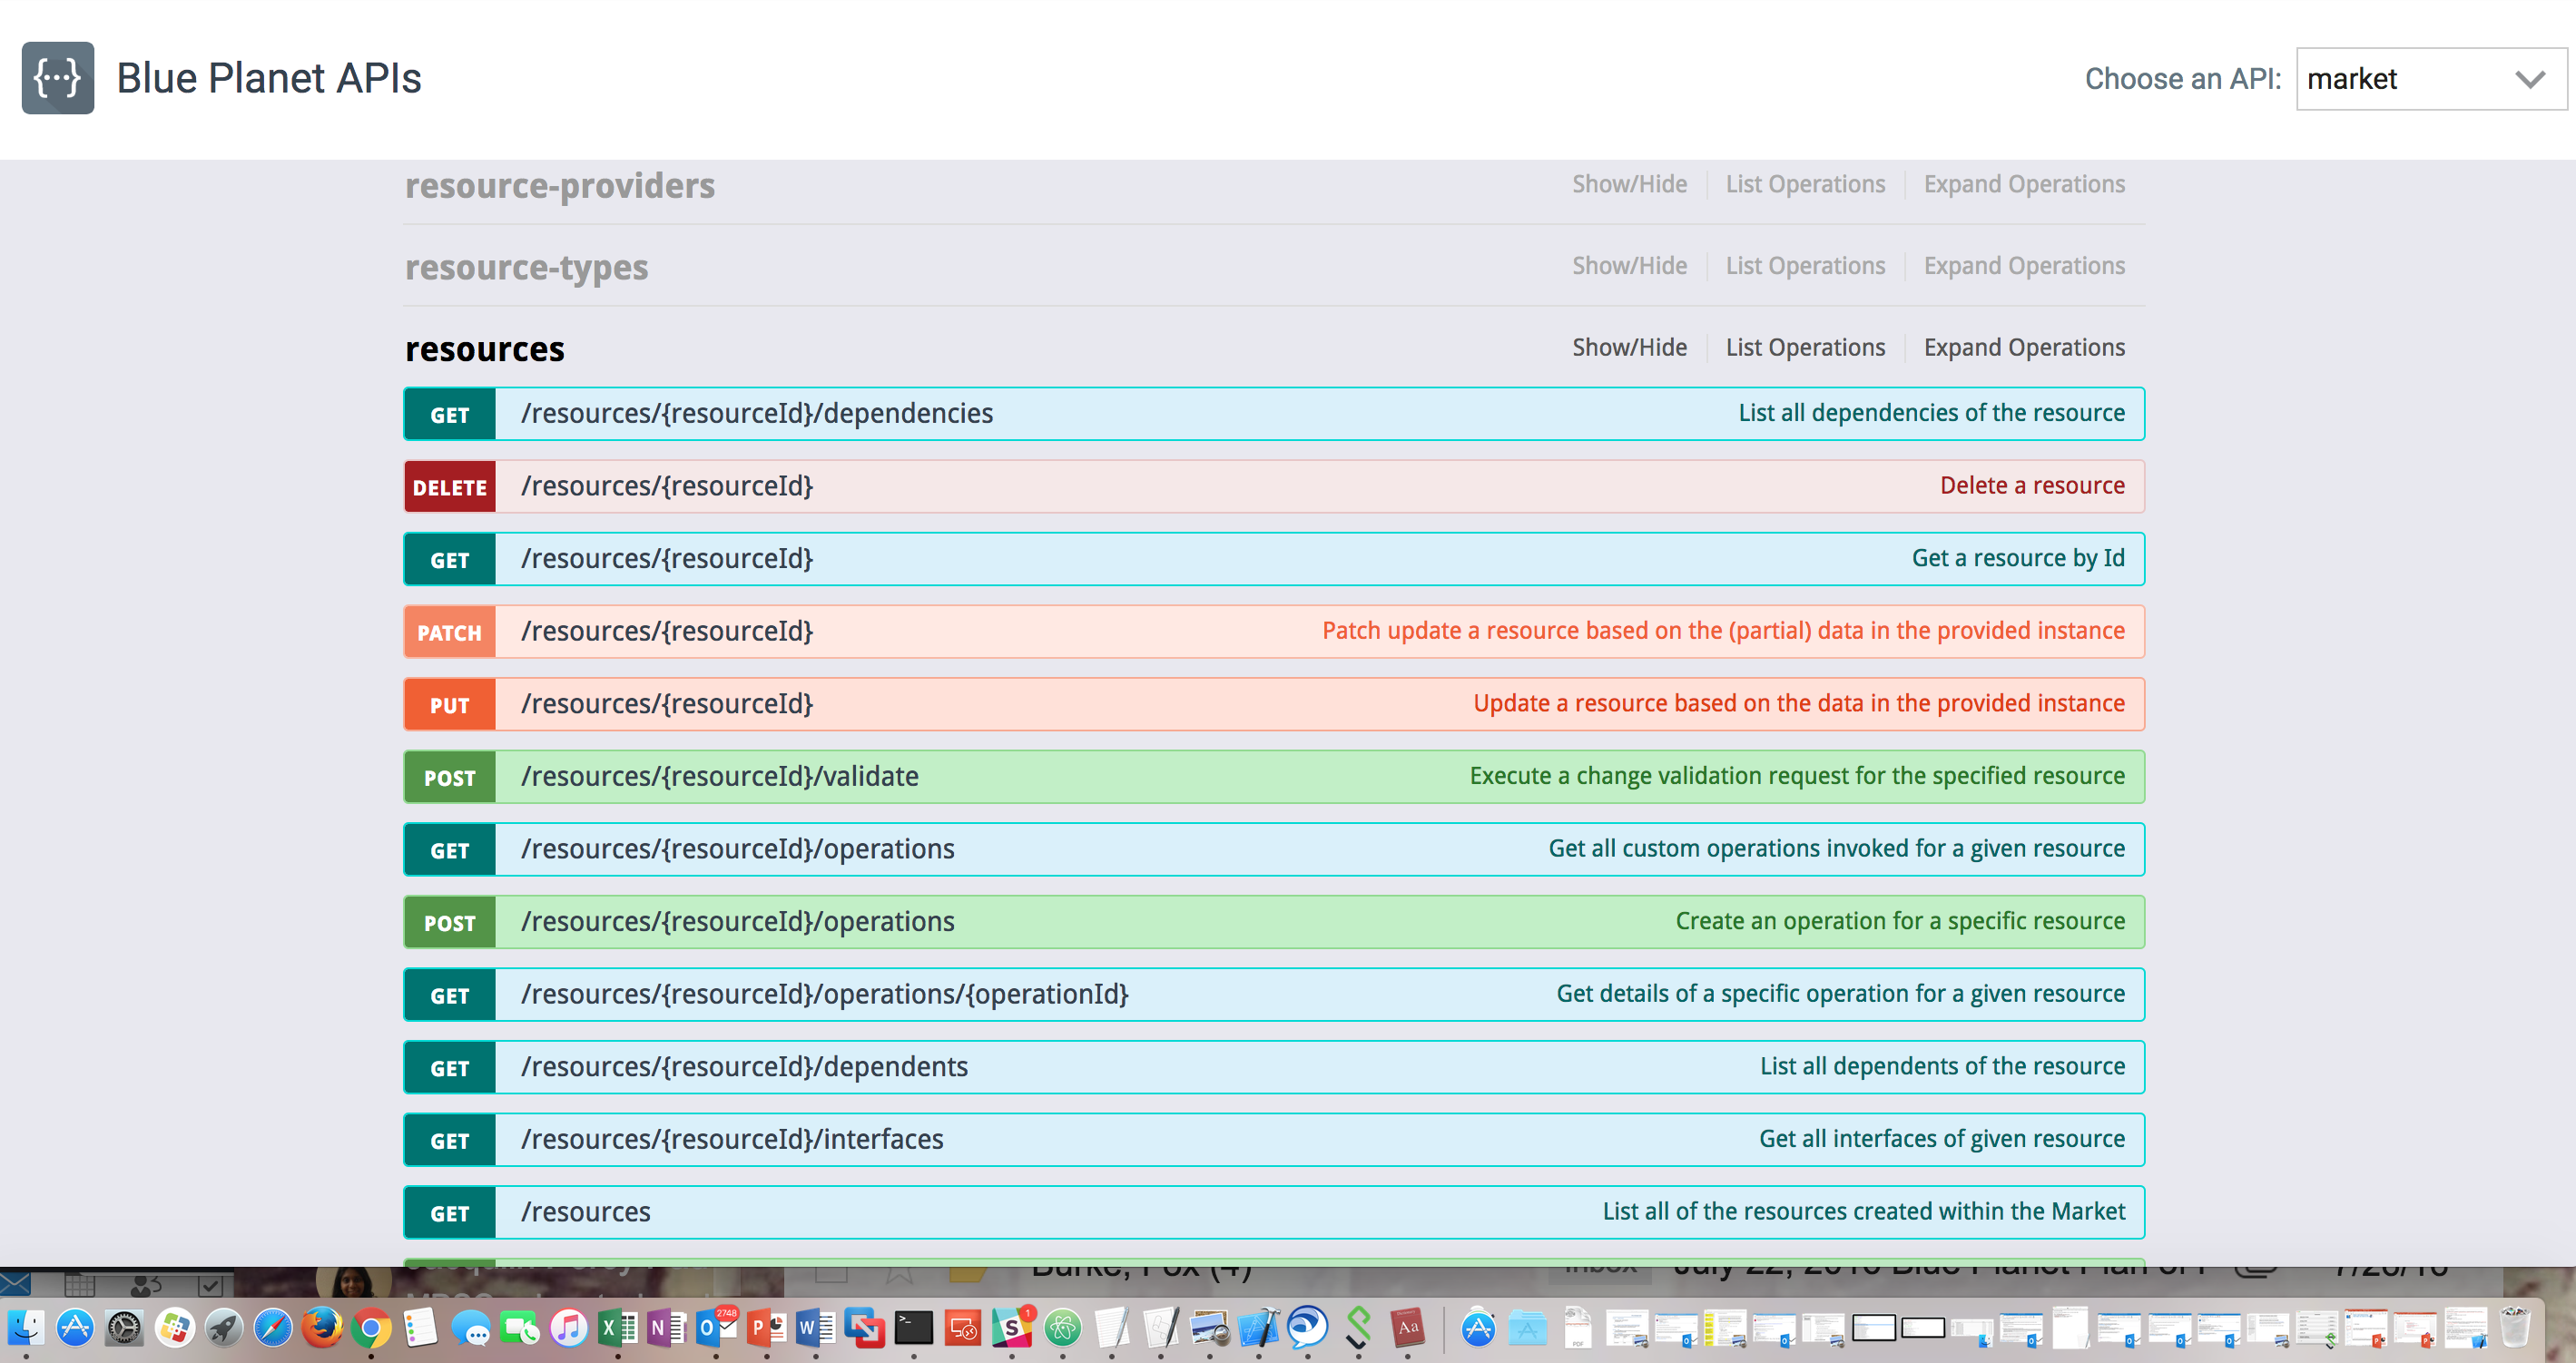Open the PATCH /resources/{resourceId} endpoint

point(667,631)
